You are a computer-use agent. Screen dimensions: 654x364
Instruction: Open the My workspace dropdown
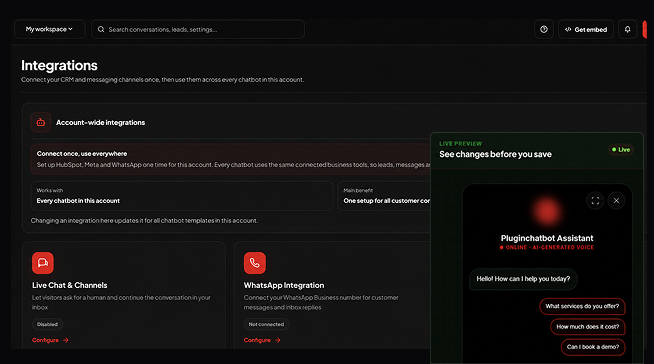(50, 29)
